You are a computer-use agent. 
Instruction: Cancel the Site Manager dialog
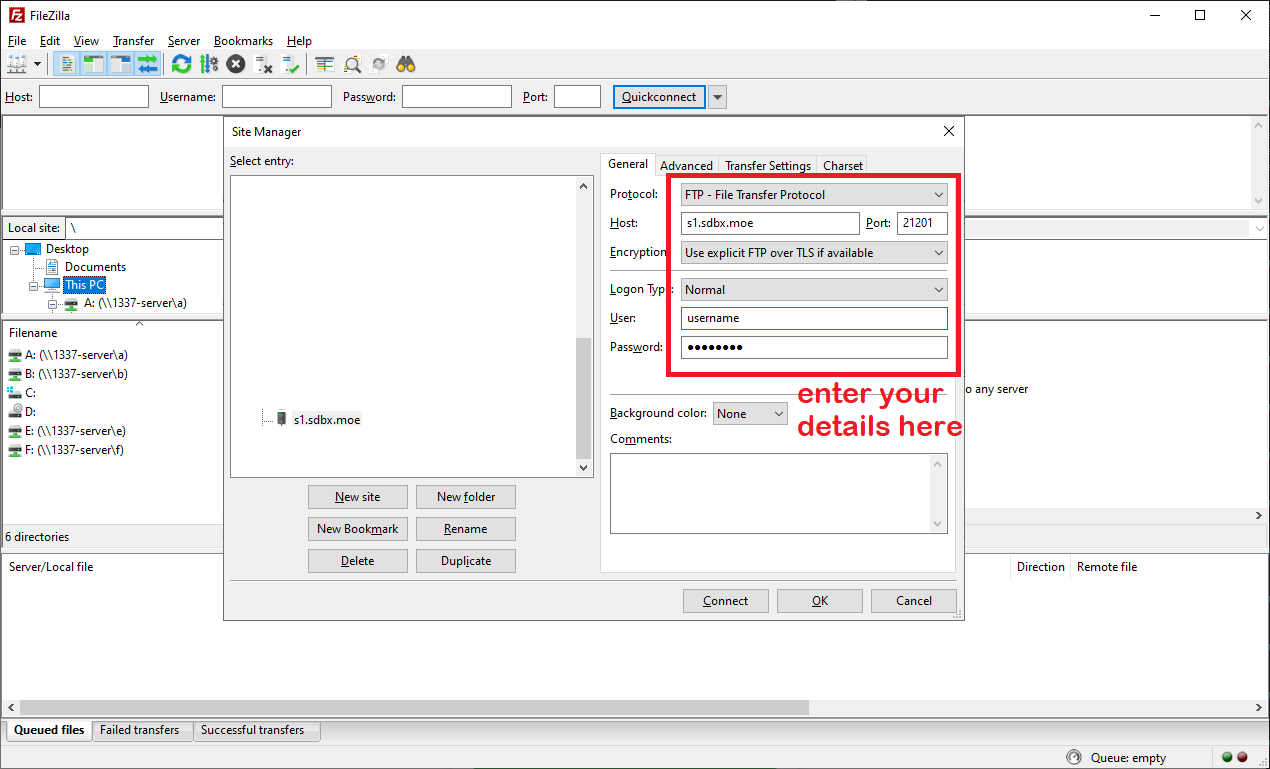pyautogui.click(x=914, y=601)
